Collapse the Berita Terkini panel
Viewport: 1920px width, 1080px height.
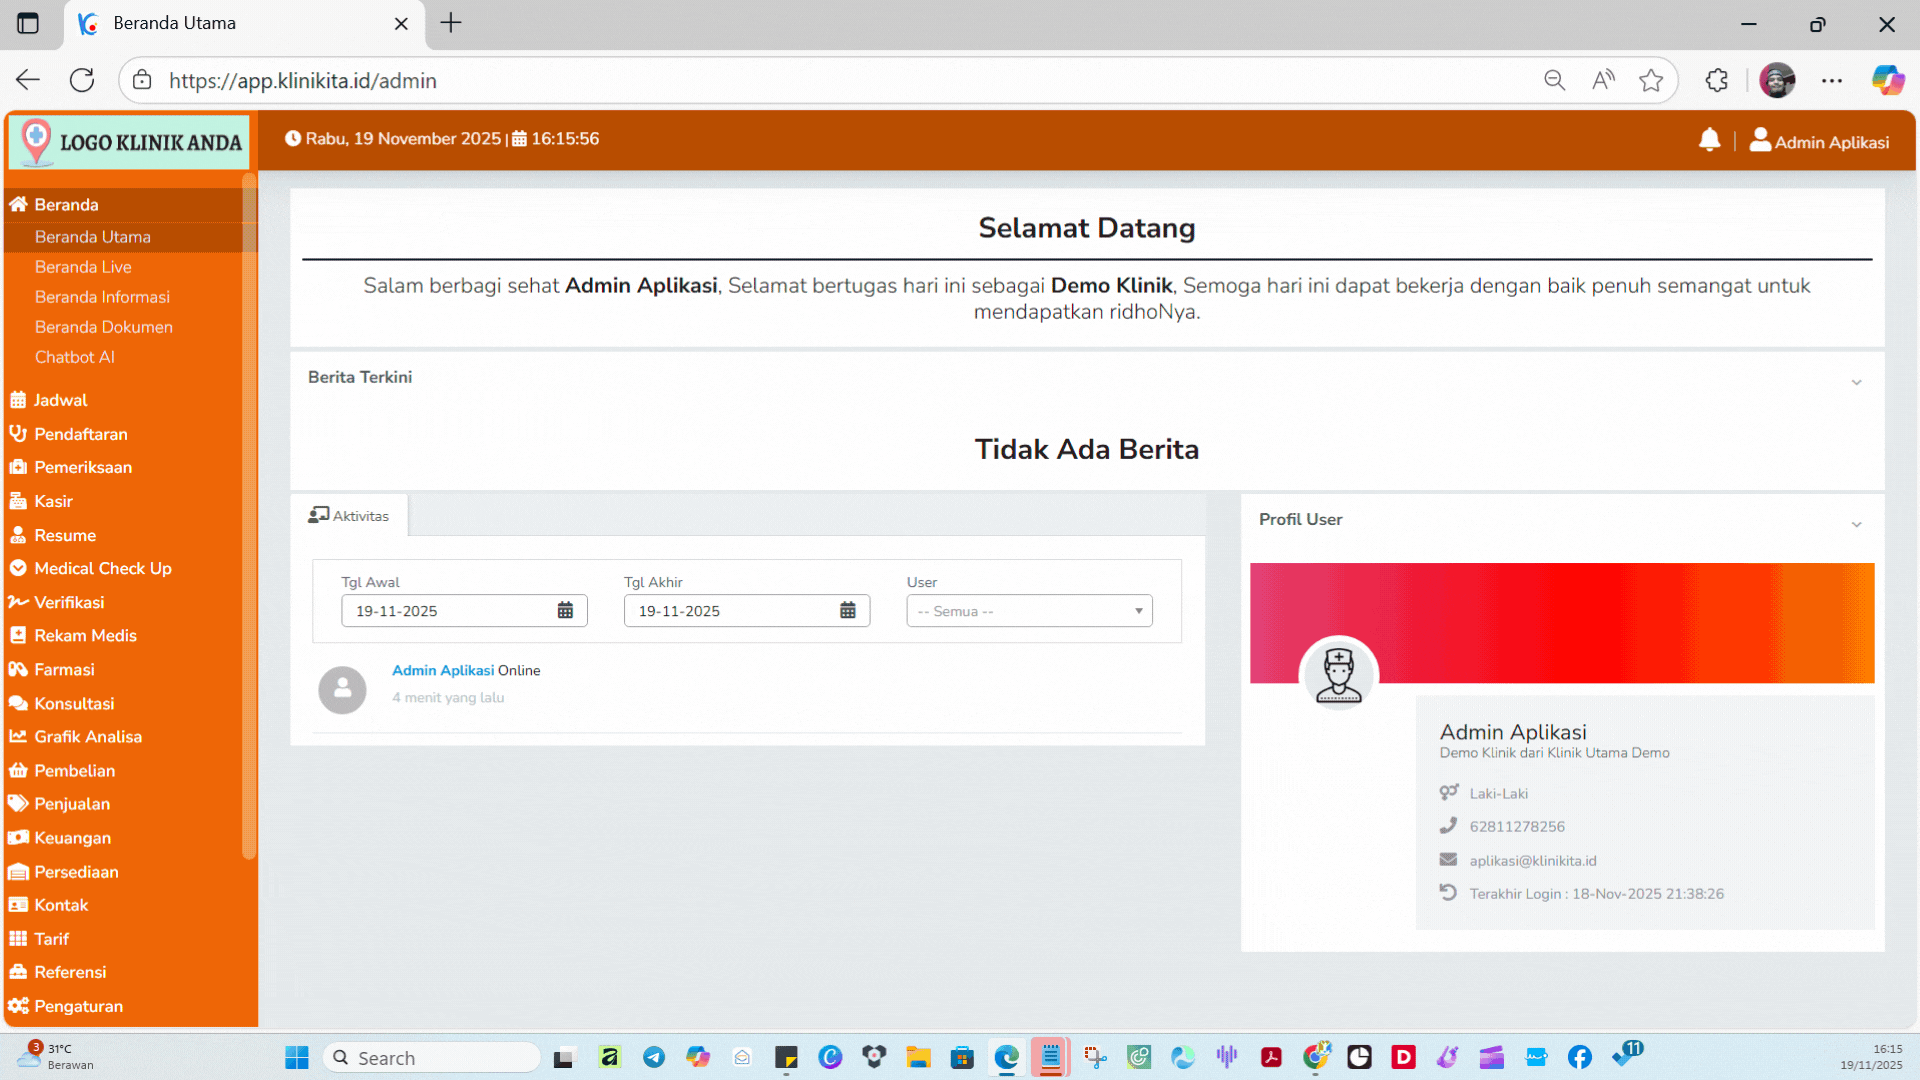[1856, 382]
